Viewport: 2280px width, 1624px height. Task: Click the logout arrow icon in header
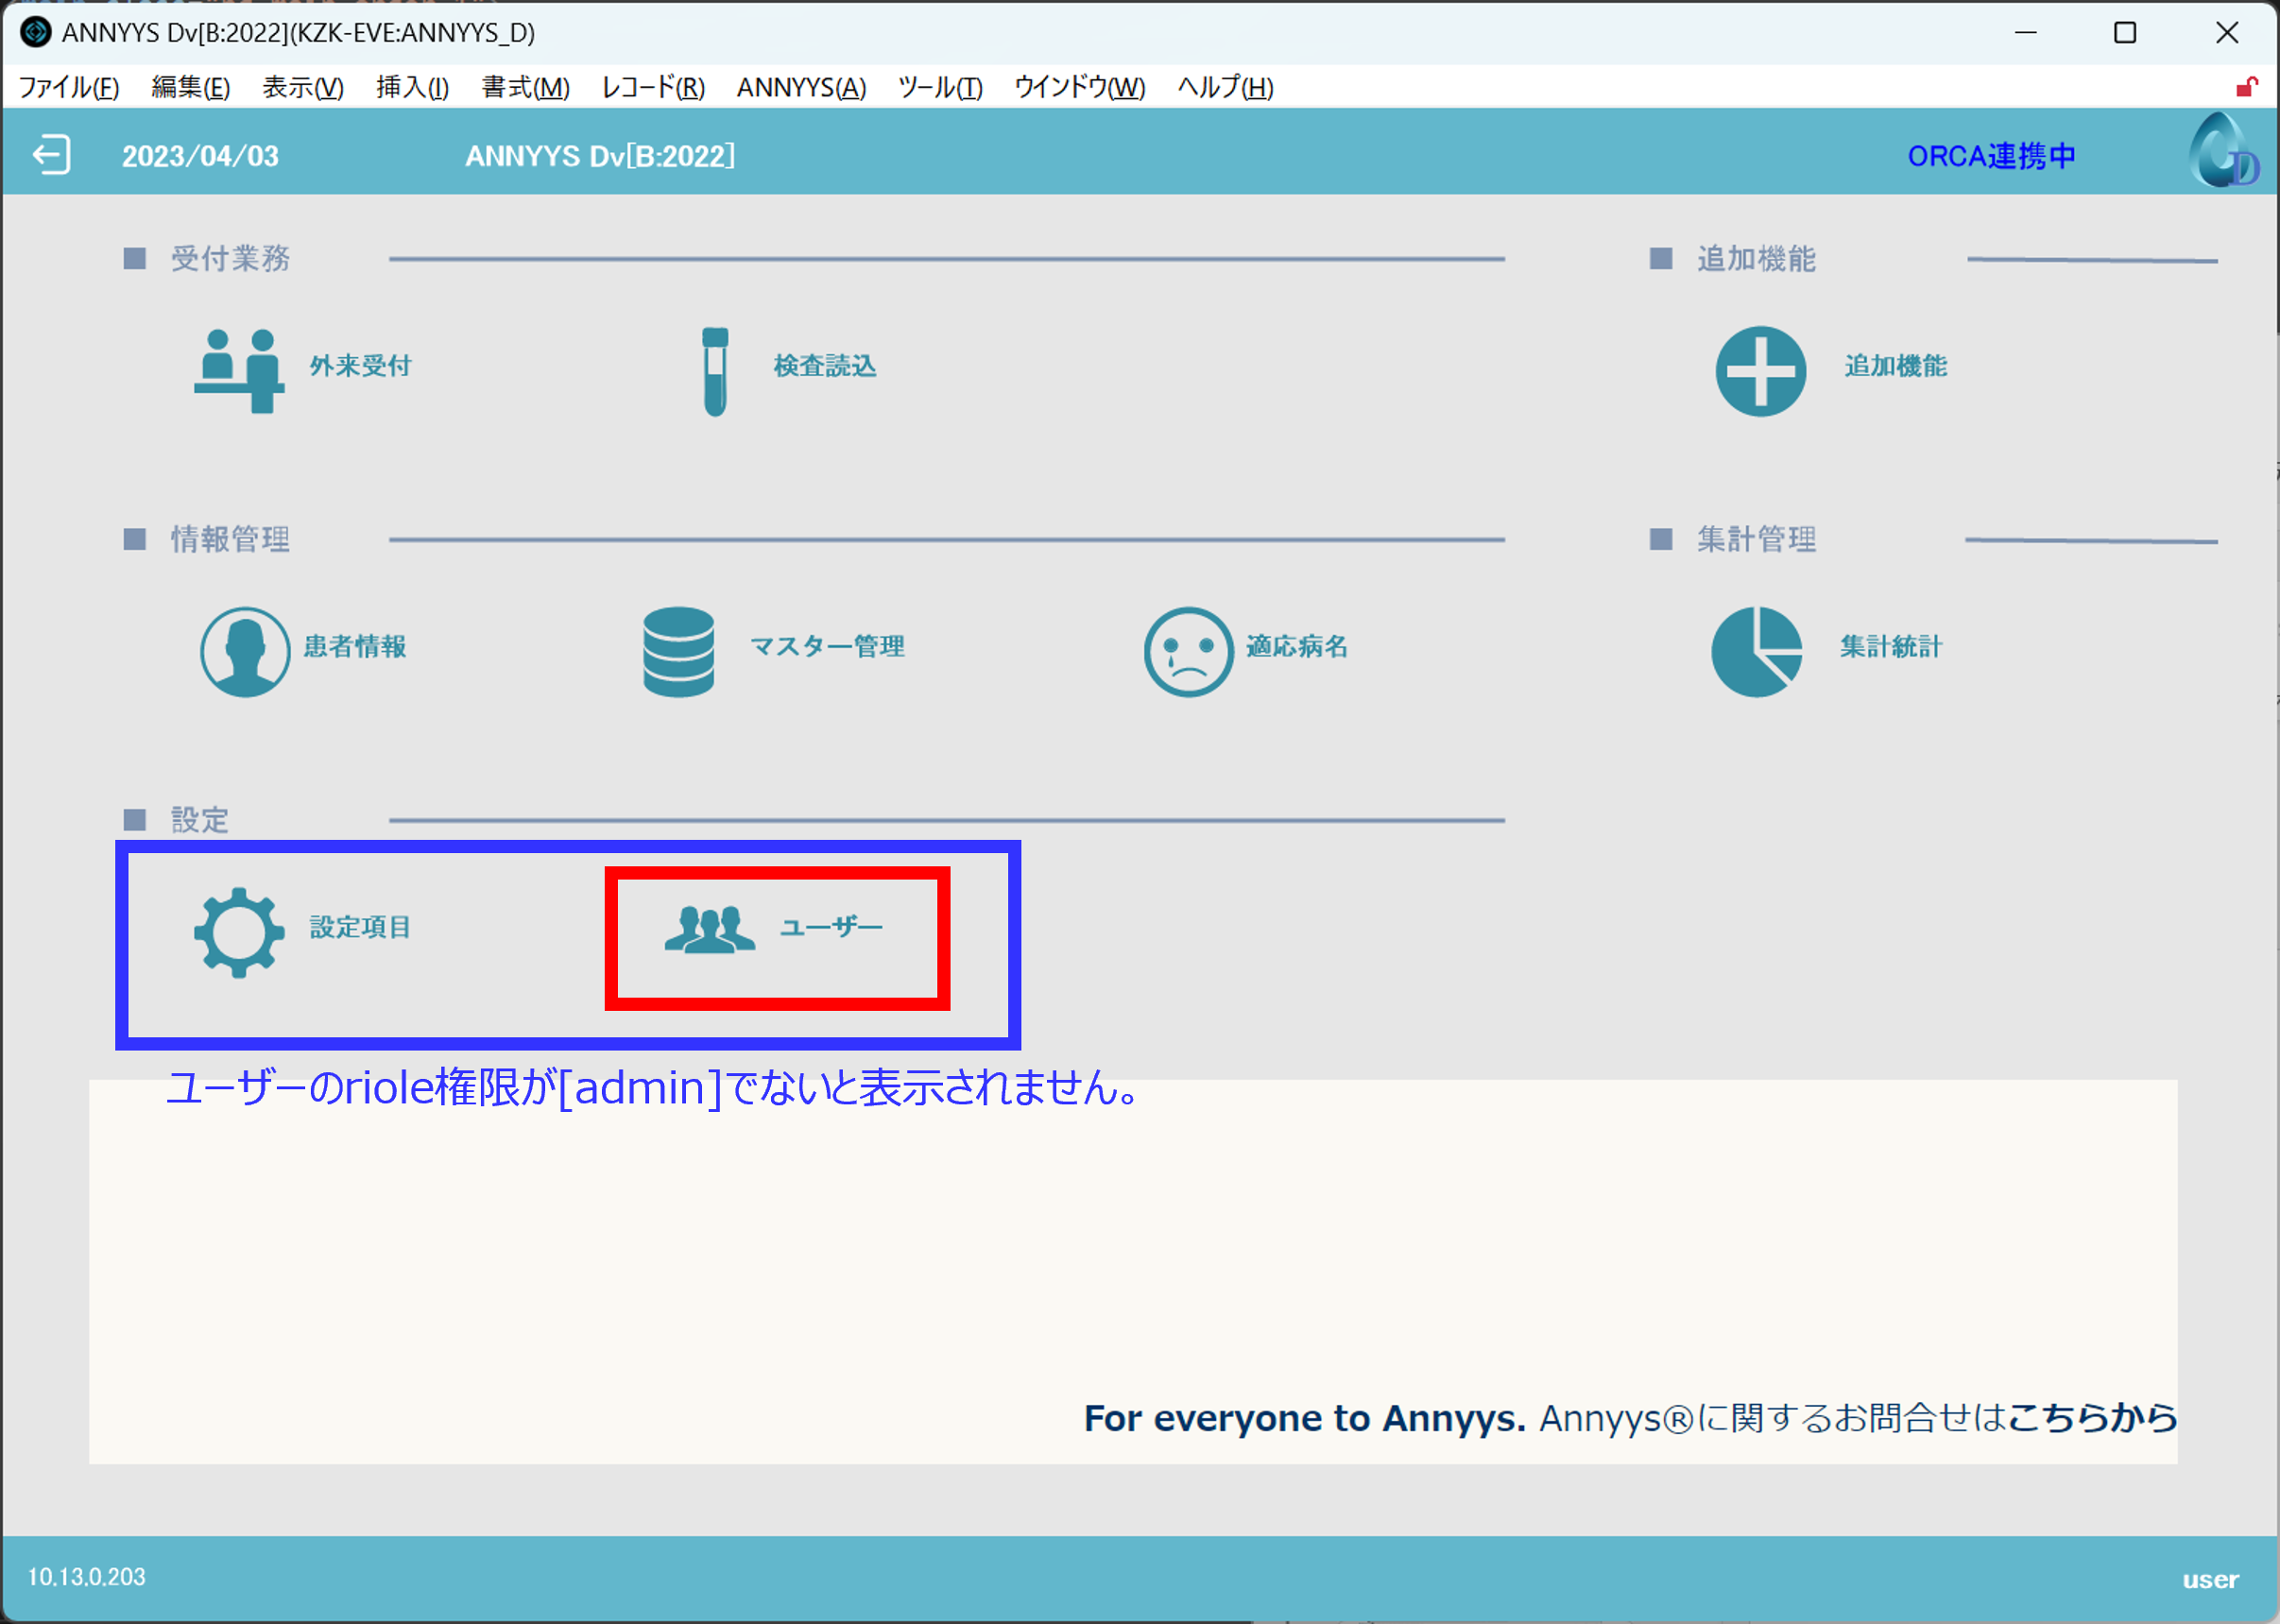(51, 155)
